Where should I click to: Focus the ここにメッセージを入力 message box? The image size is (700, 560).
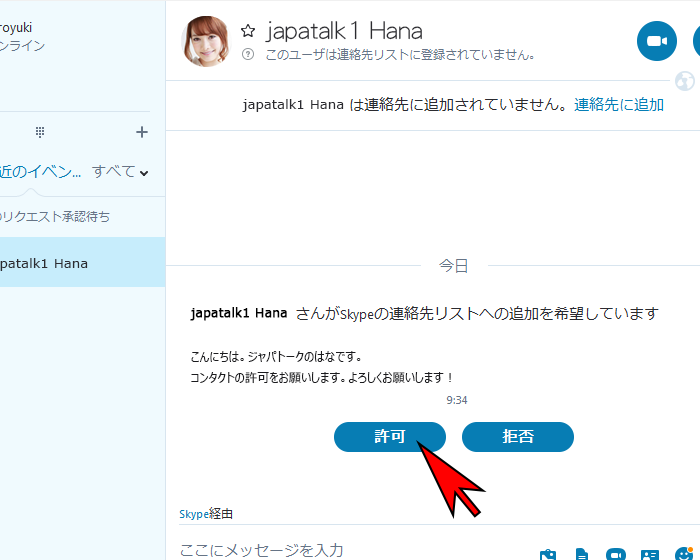tap(262, 550)
